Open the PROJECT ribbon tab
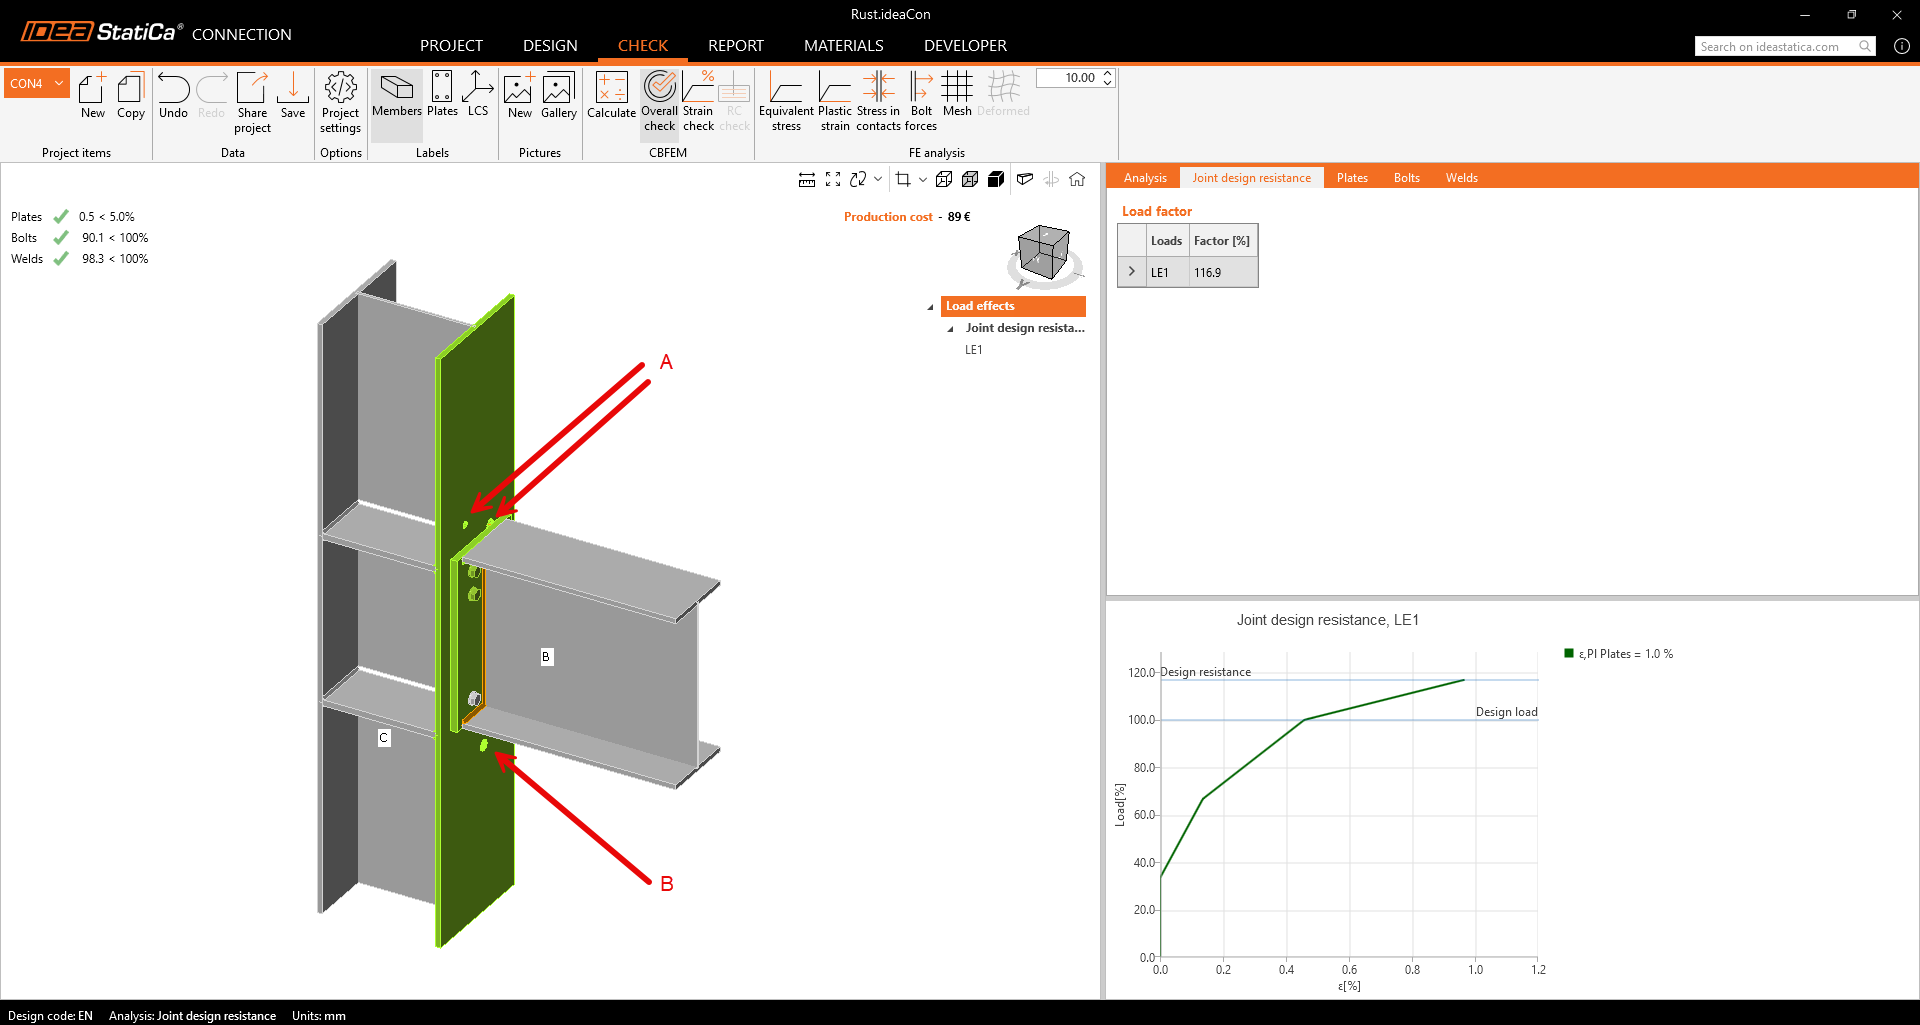The width and height of the screenshot is (1920, 1025). [x=451, y=46]
